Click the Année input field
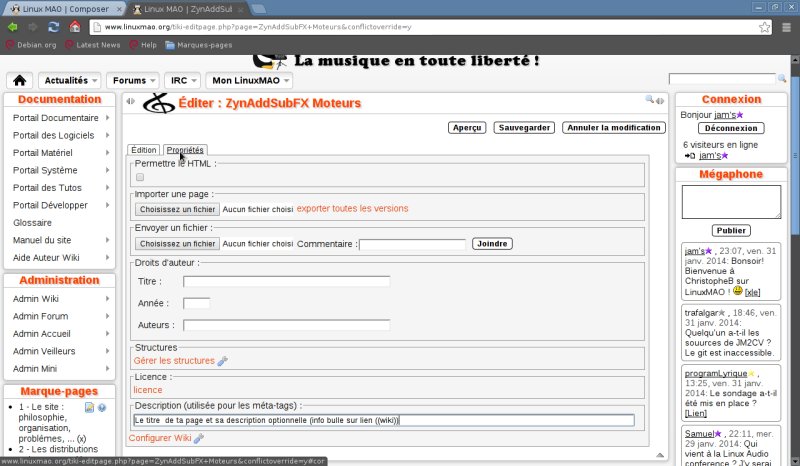This screenshot has height=466, width=800. point(196,303)
